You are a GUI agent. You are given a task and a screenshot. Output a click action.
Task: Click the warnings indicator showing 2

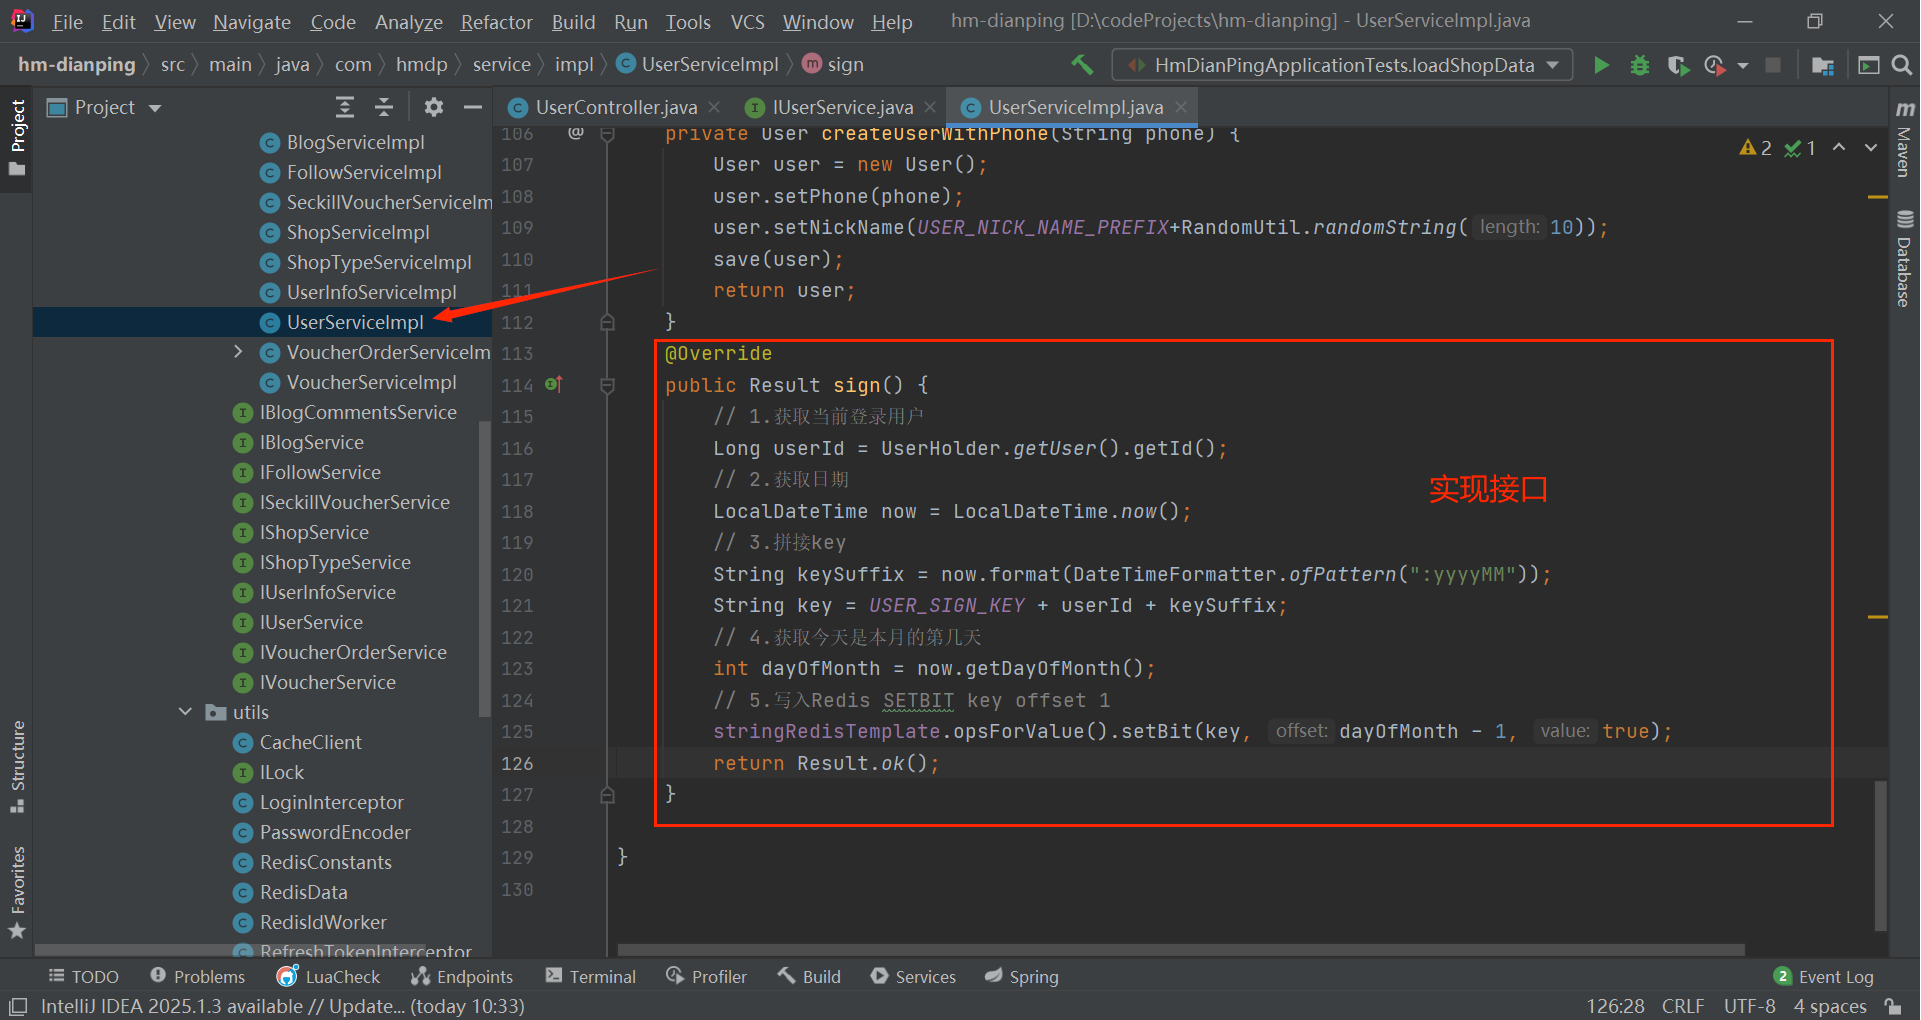(1755, 148)
